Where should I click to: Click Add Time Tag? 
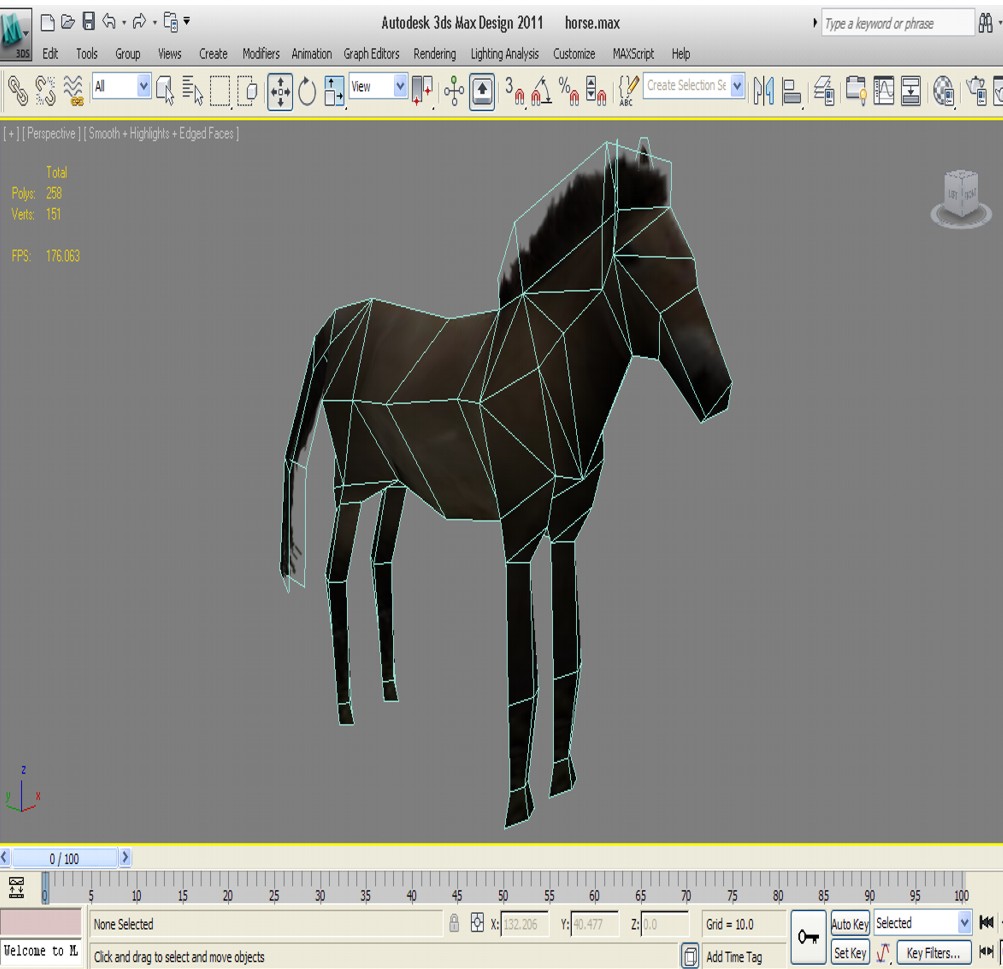(734, 957)
